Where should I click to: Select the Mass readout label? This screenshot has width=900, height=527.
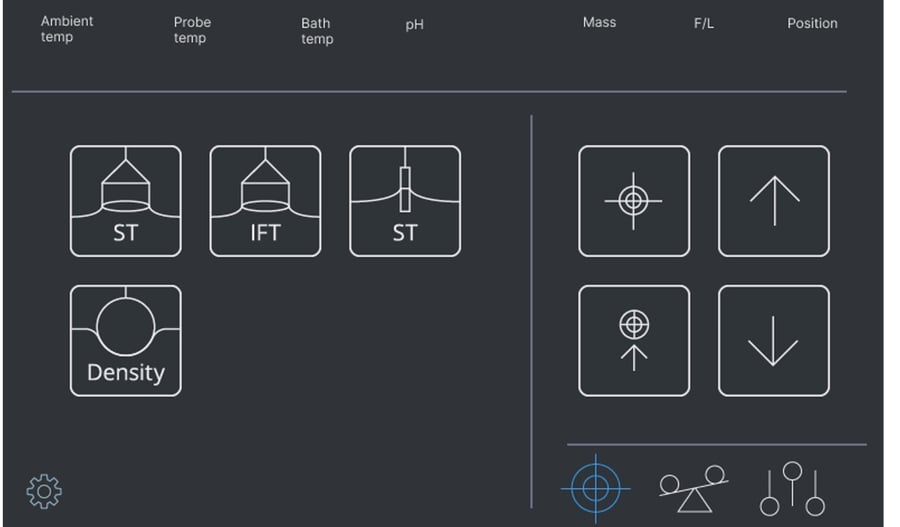pos(599,22)
